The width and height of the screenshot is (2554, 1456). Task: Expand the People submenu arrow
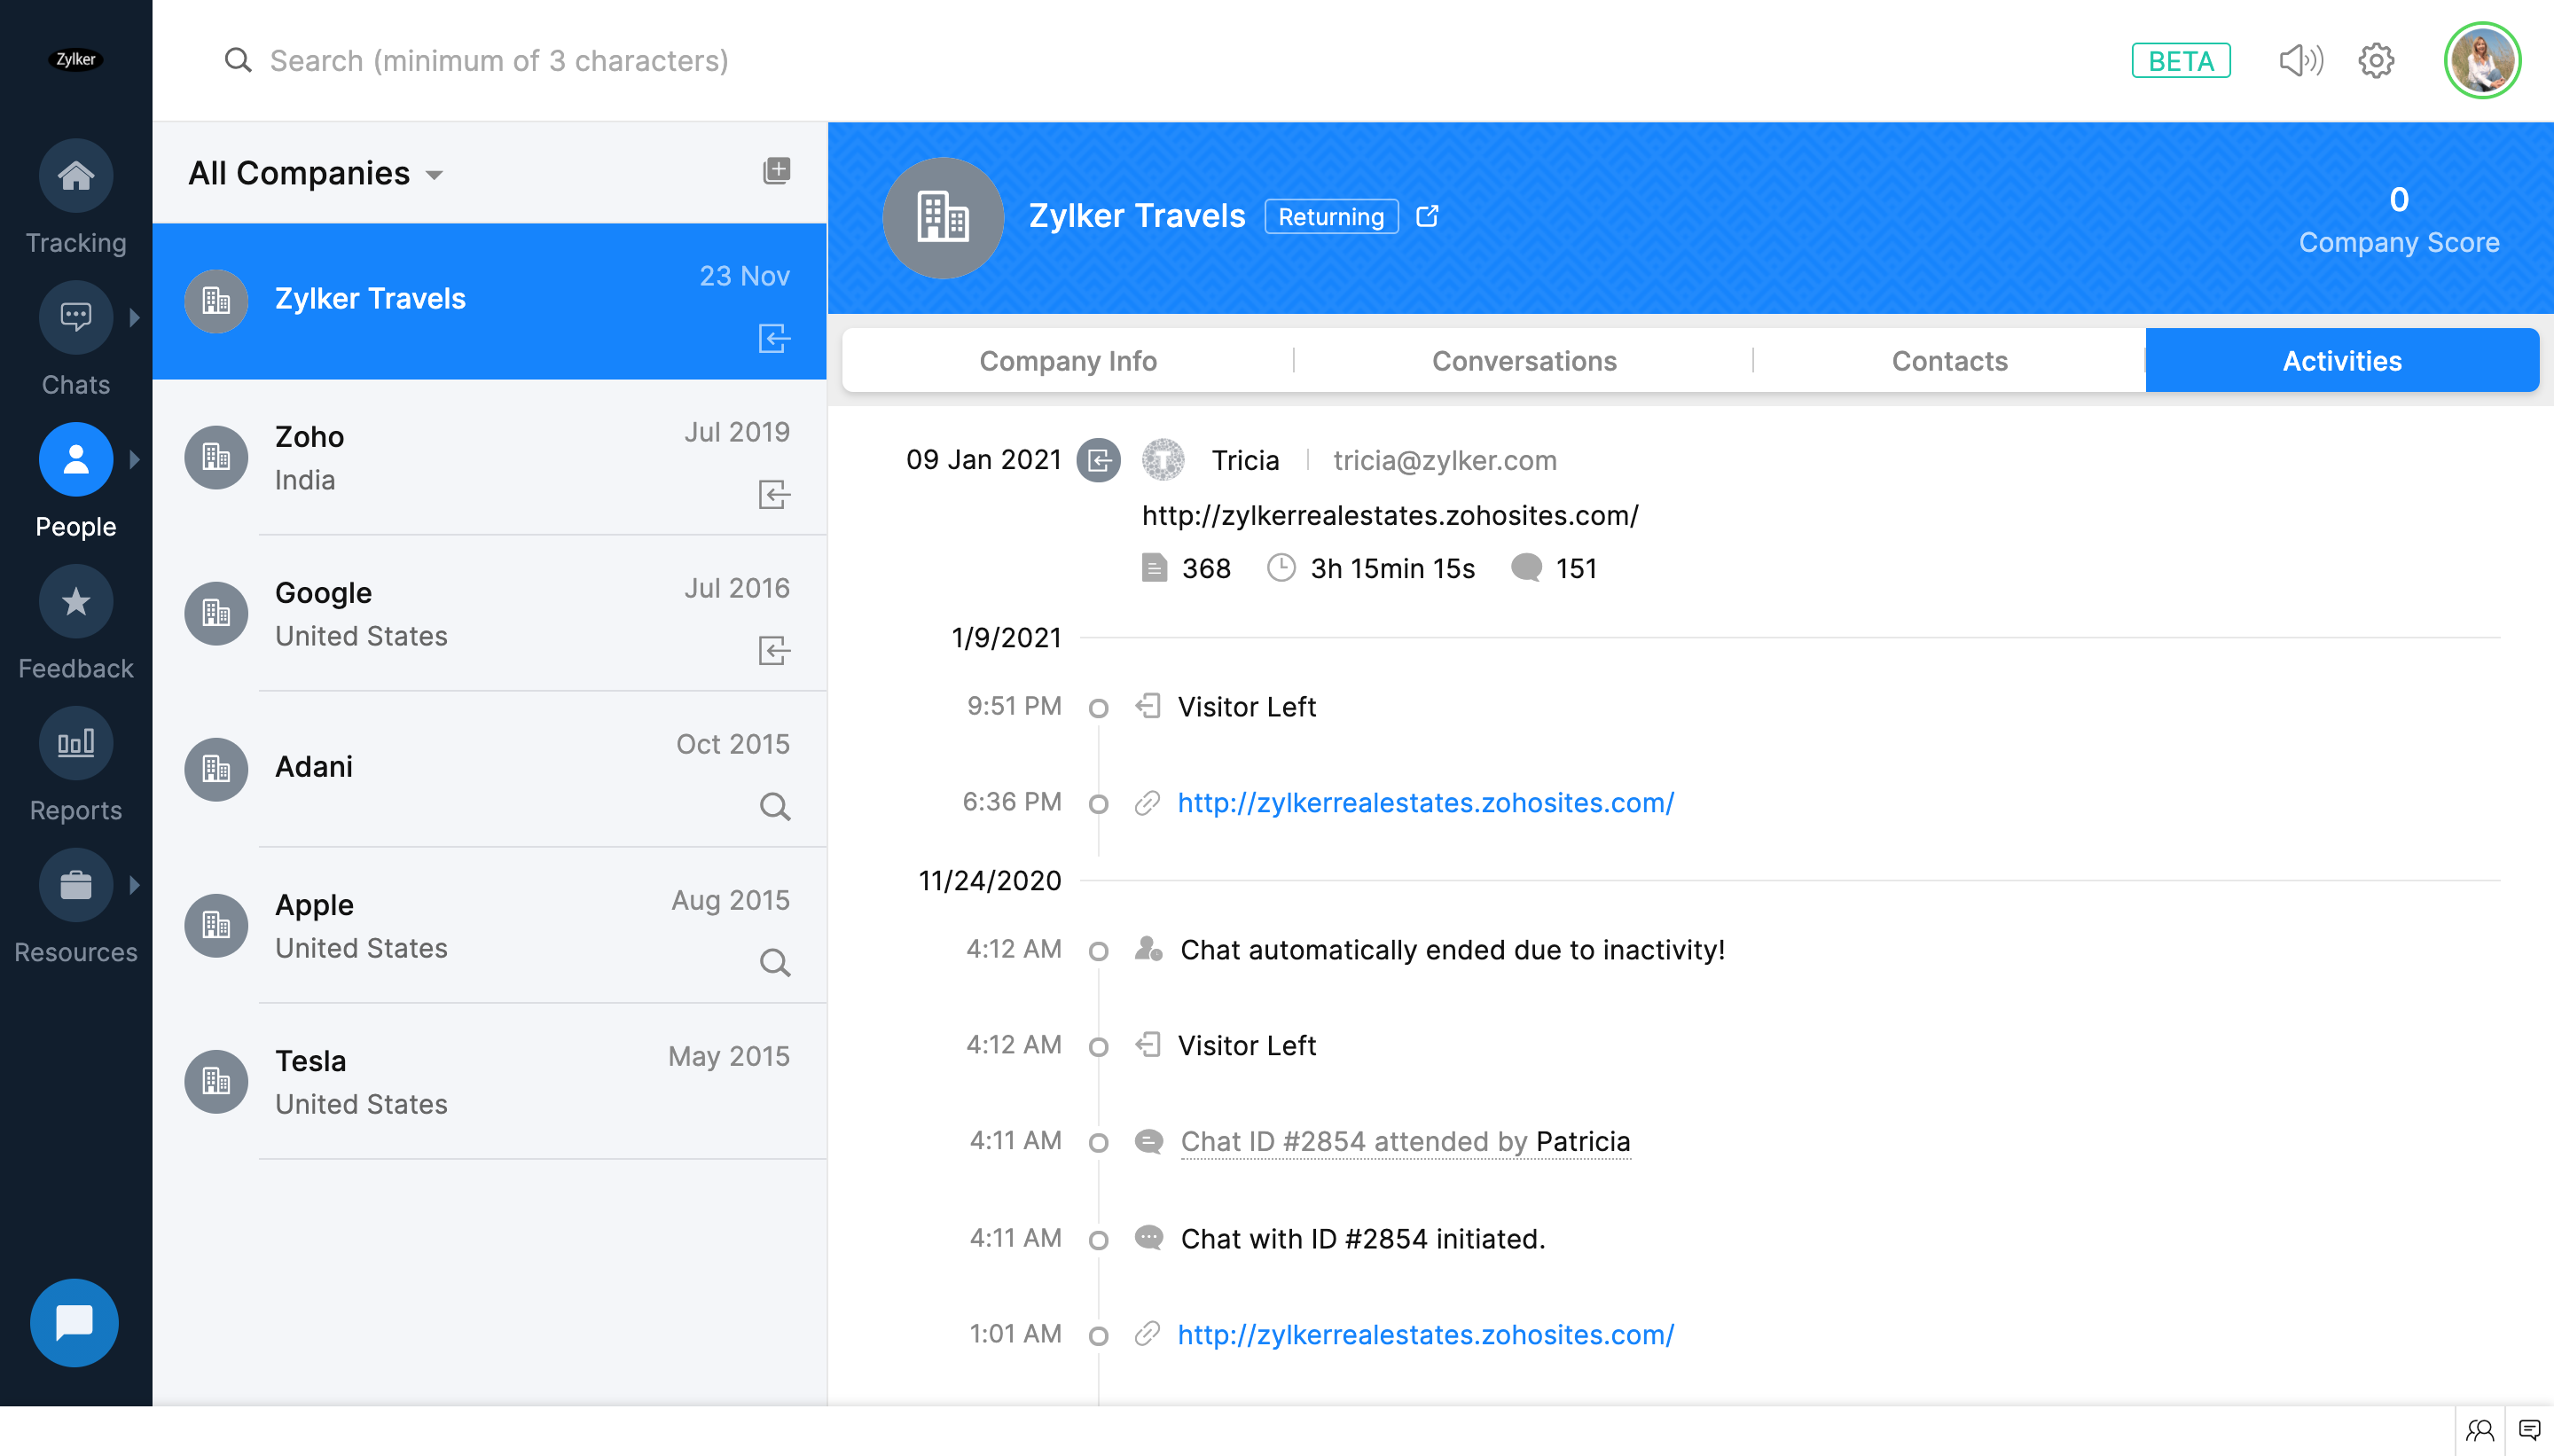click(x=134, y=460)
